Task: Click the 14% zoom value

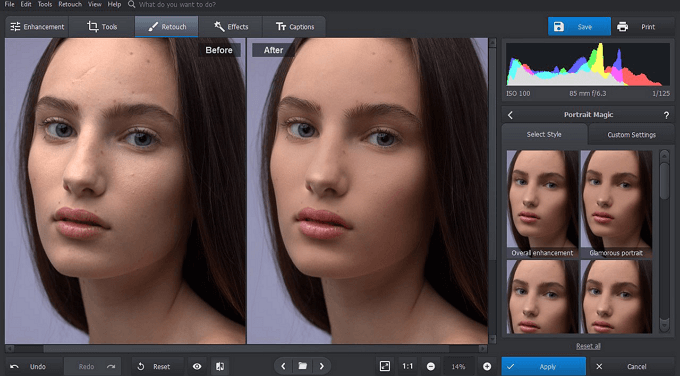Action: pos(458,366)
